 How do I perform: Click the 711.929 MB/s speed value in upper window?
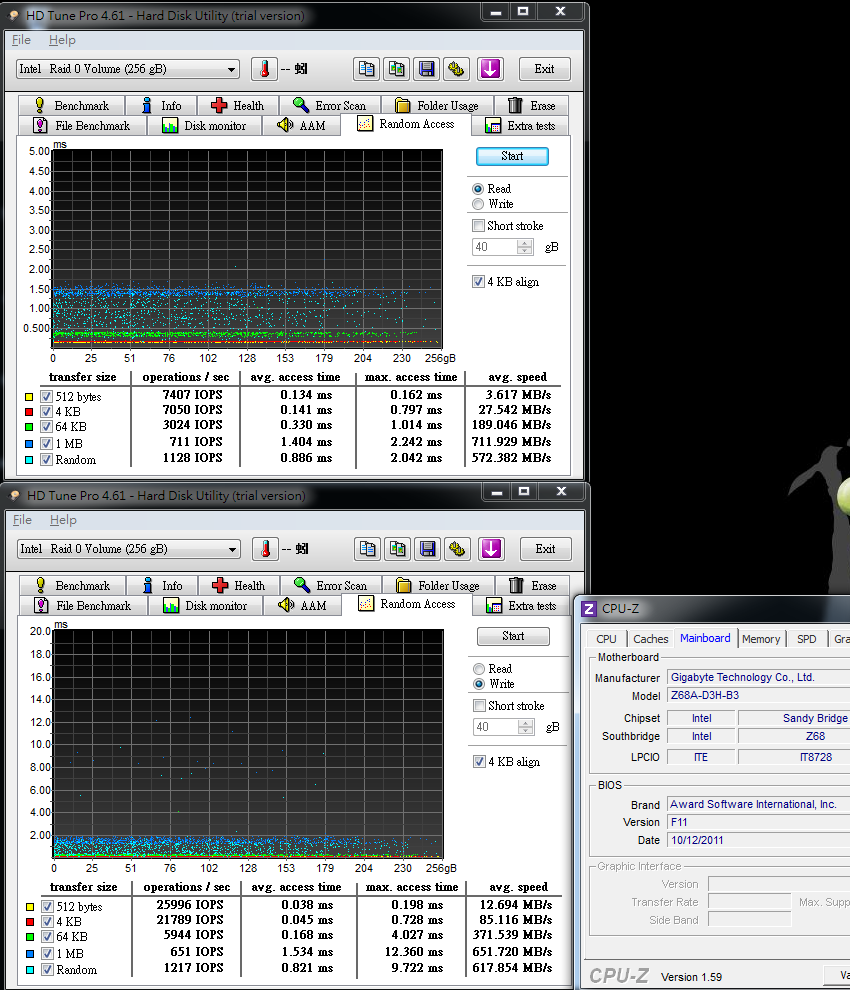pos(512,441)
